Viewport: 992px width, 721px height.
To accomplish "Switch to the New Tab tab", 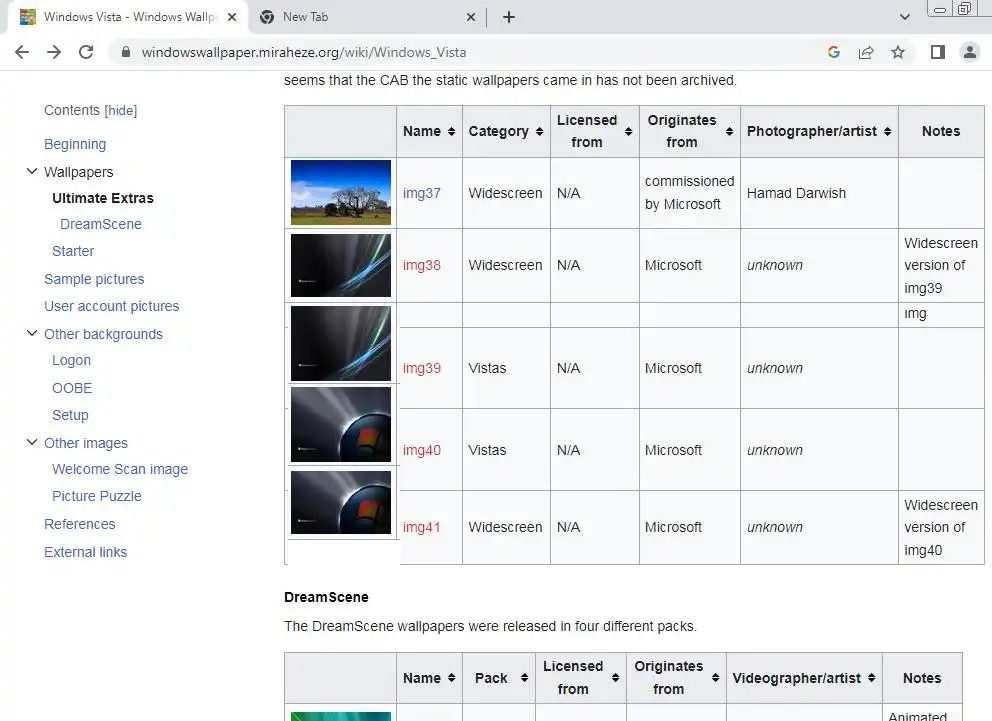I will coord(366,17).
